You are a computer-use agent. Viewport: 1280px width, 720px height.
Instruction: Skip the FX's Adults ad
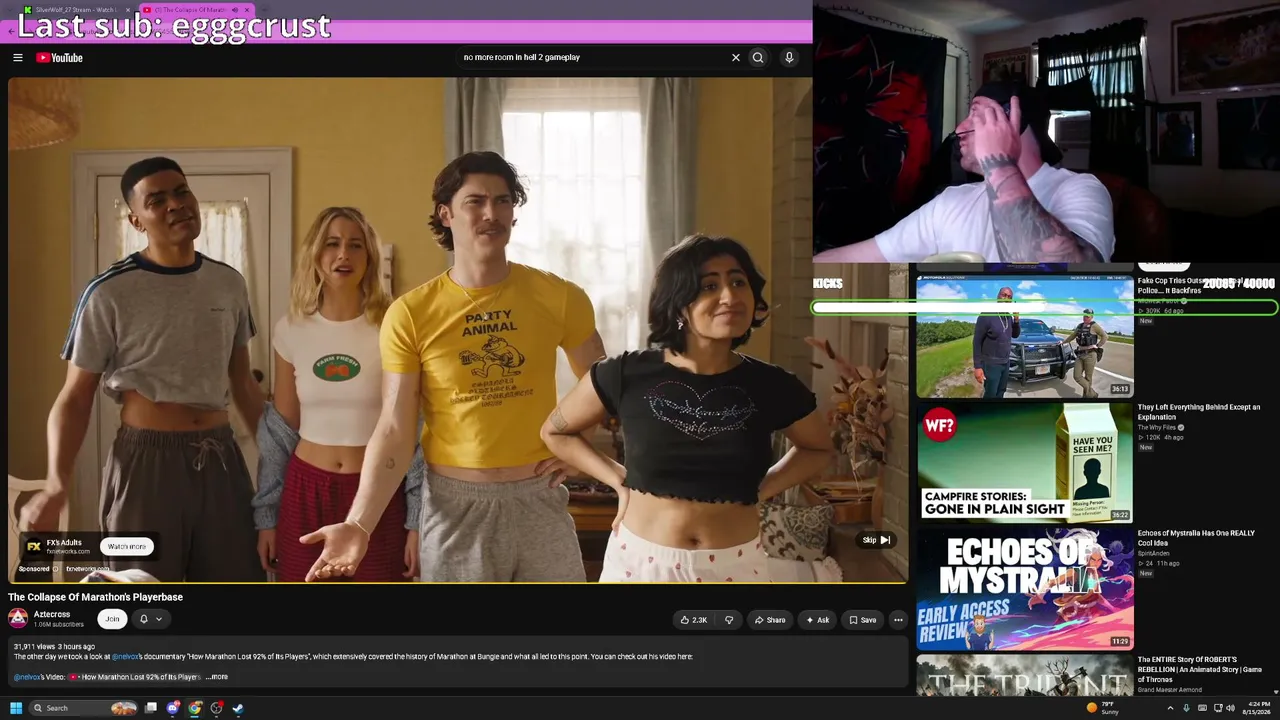point(876,540)
